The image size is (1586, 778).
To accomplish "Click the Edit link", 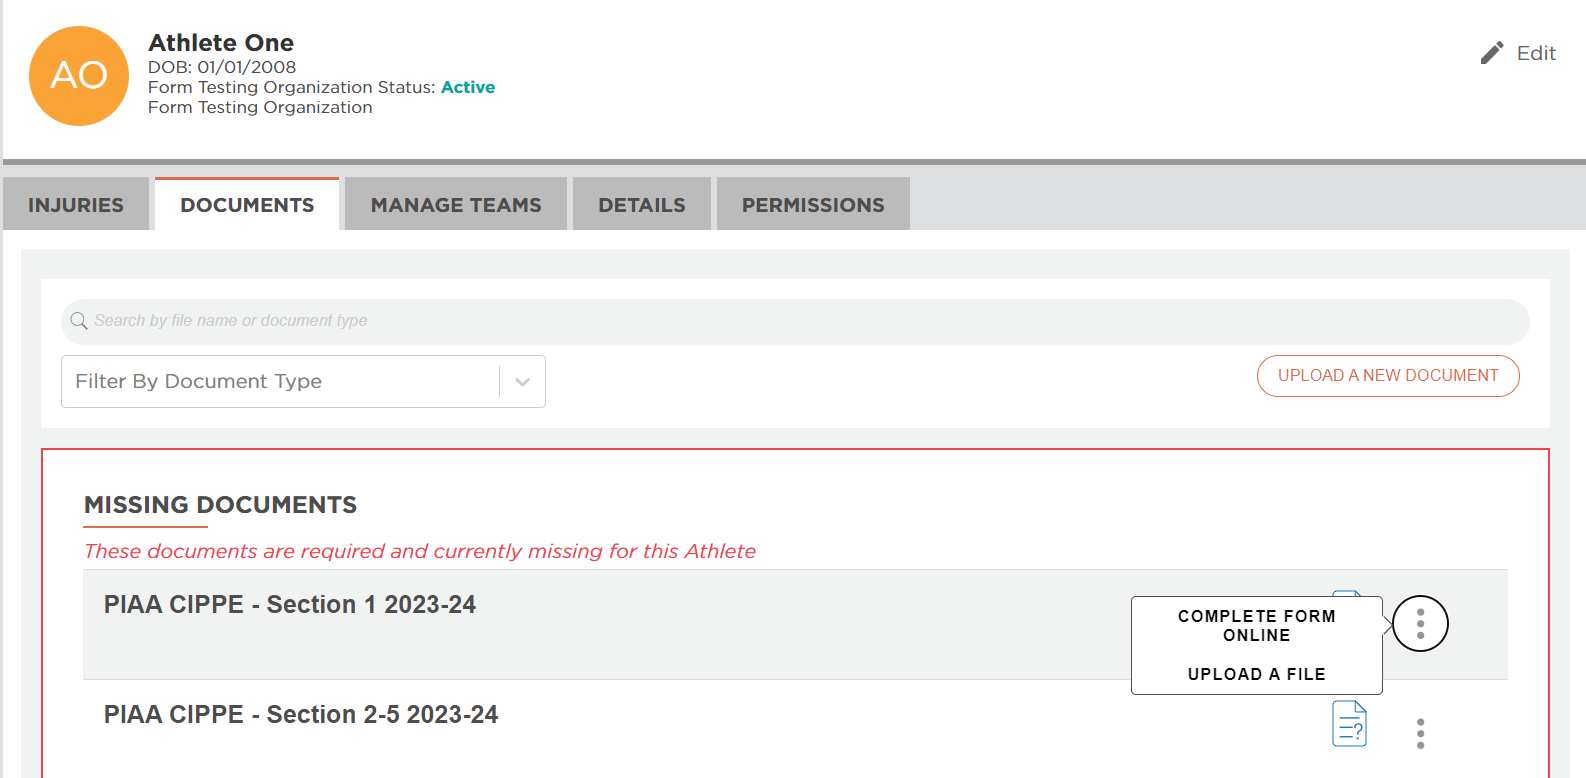I will [x=1536, y=53].
